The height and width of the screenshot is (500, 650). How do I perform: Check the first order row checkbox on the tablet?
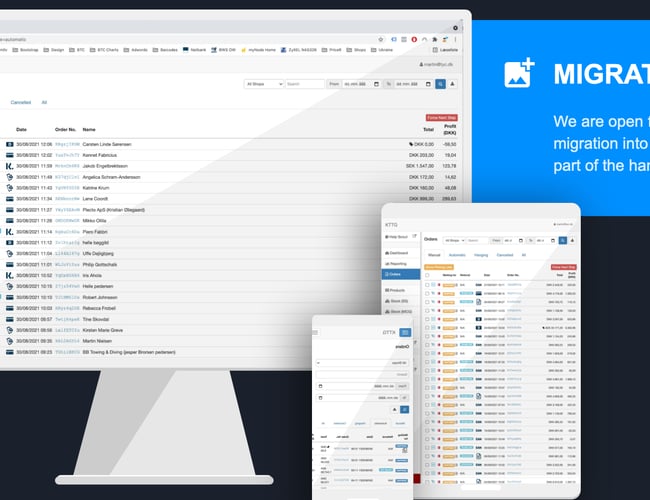pyautogui.click(x=428, y=285)
